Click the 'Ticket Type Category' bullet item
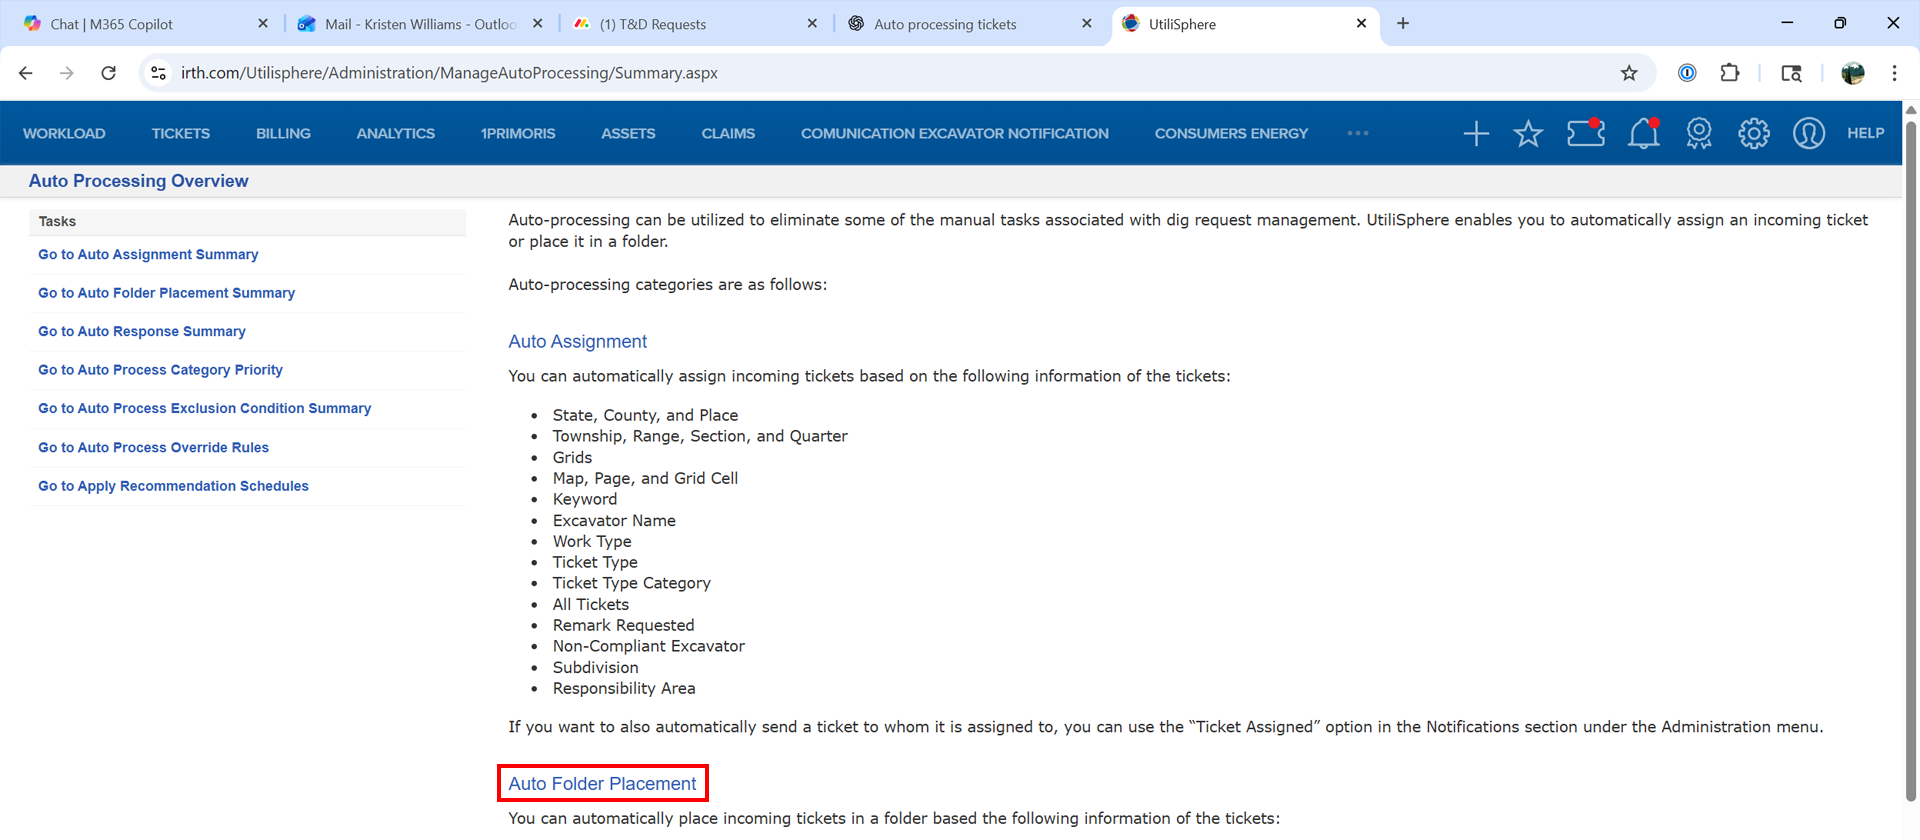Image resolution: width=1920 pixels, height=840 pixels. tap(631, 583)
